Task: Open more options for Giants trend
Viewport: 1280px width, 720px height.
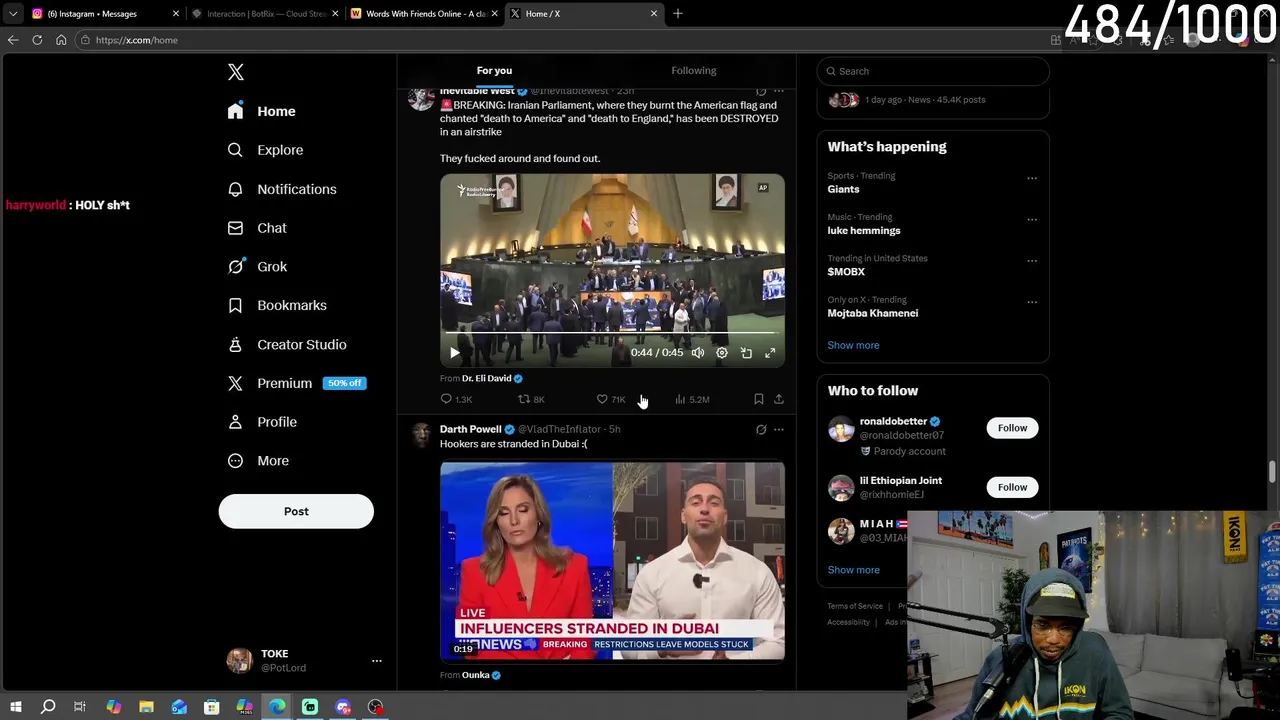Action: coord(1032,178)
